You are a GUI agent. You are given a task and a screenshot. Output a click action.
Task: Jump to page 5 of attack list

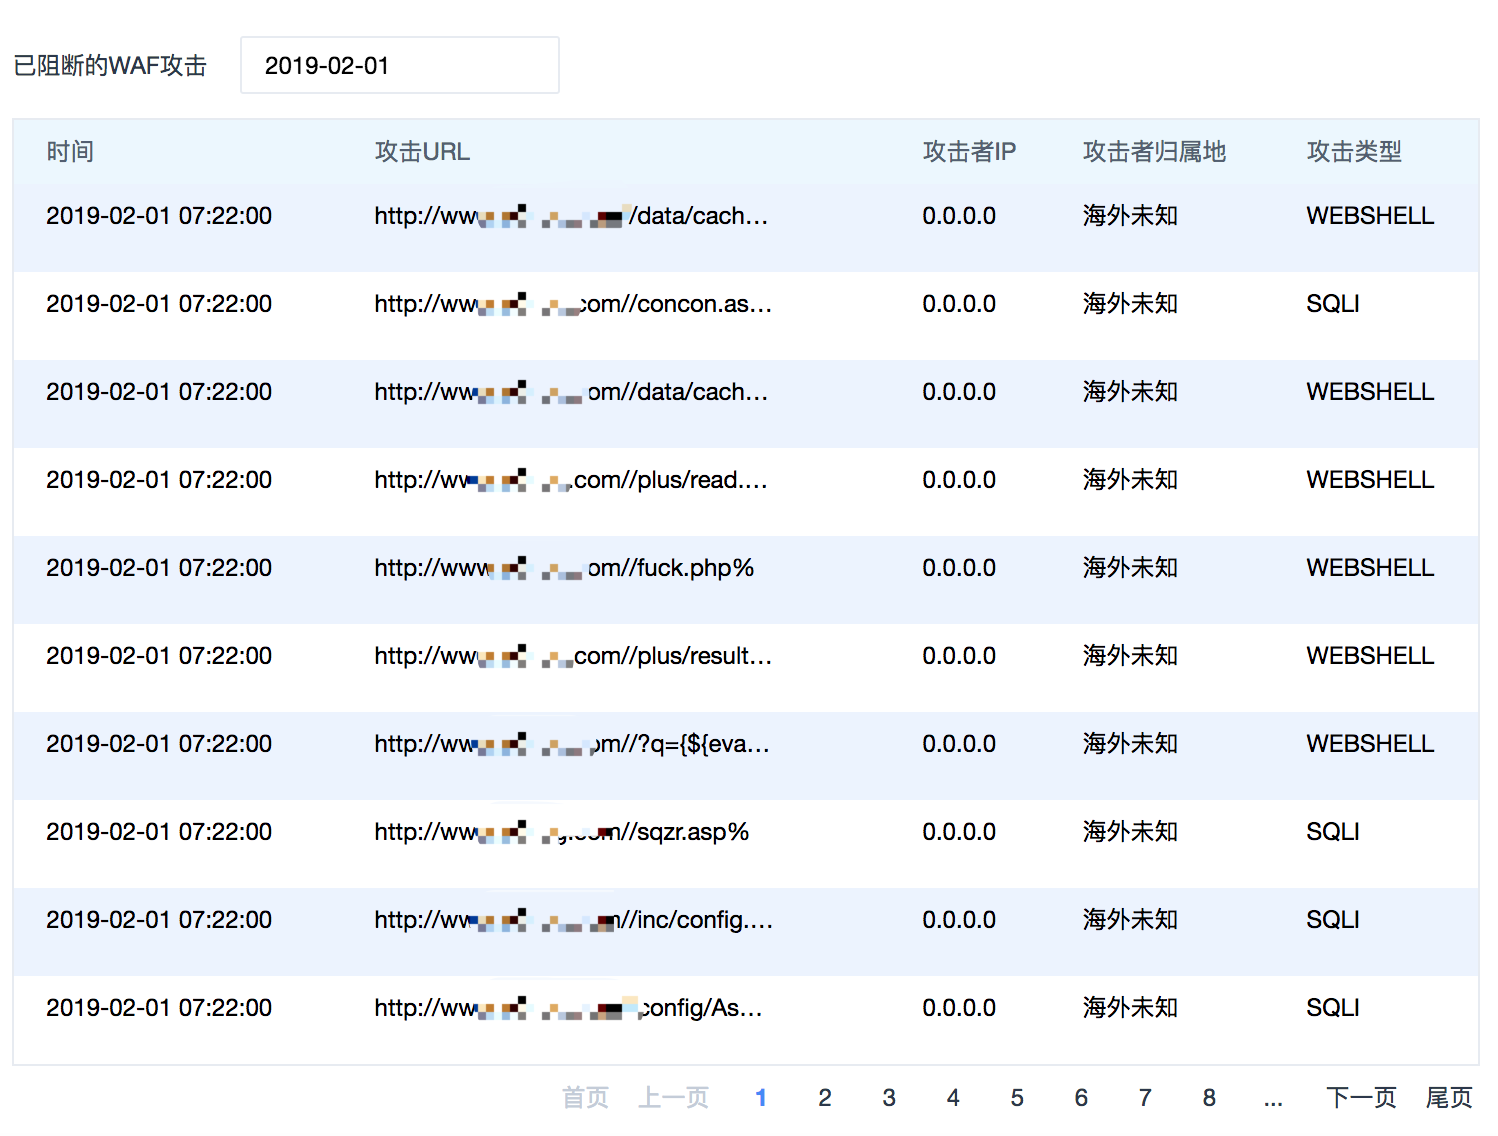(x=1016, y=1098)
